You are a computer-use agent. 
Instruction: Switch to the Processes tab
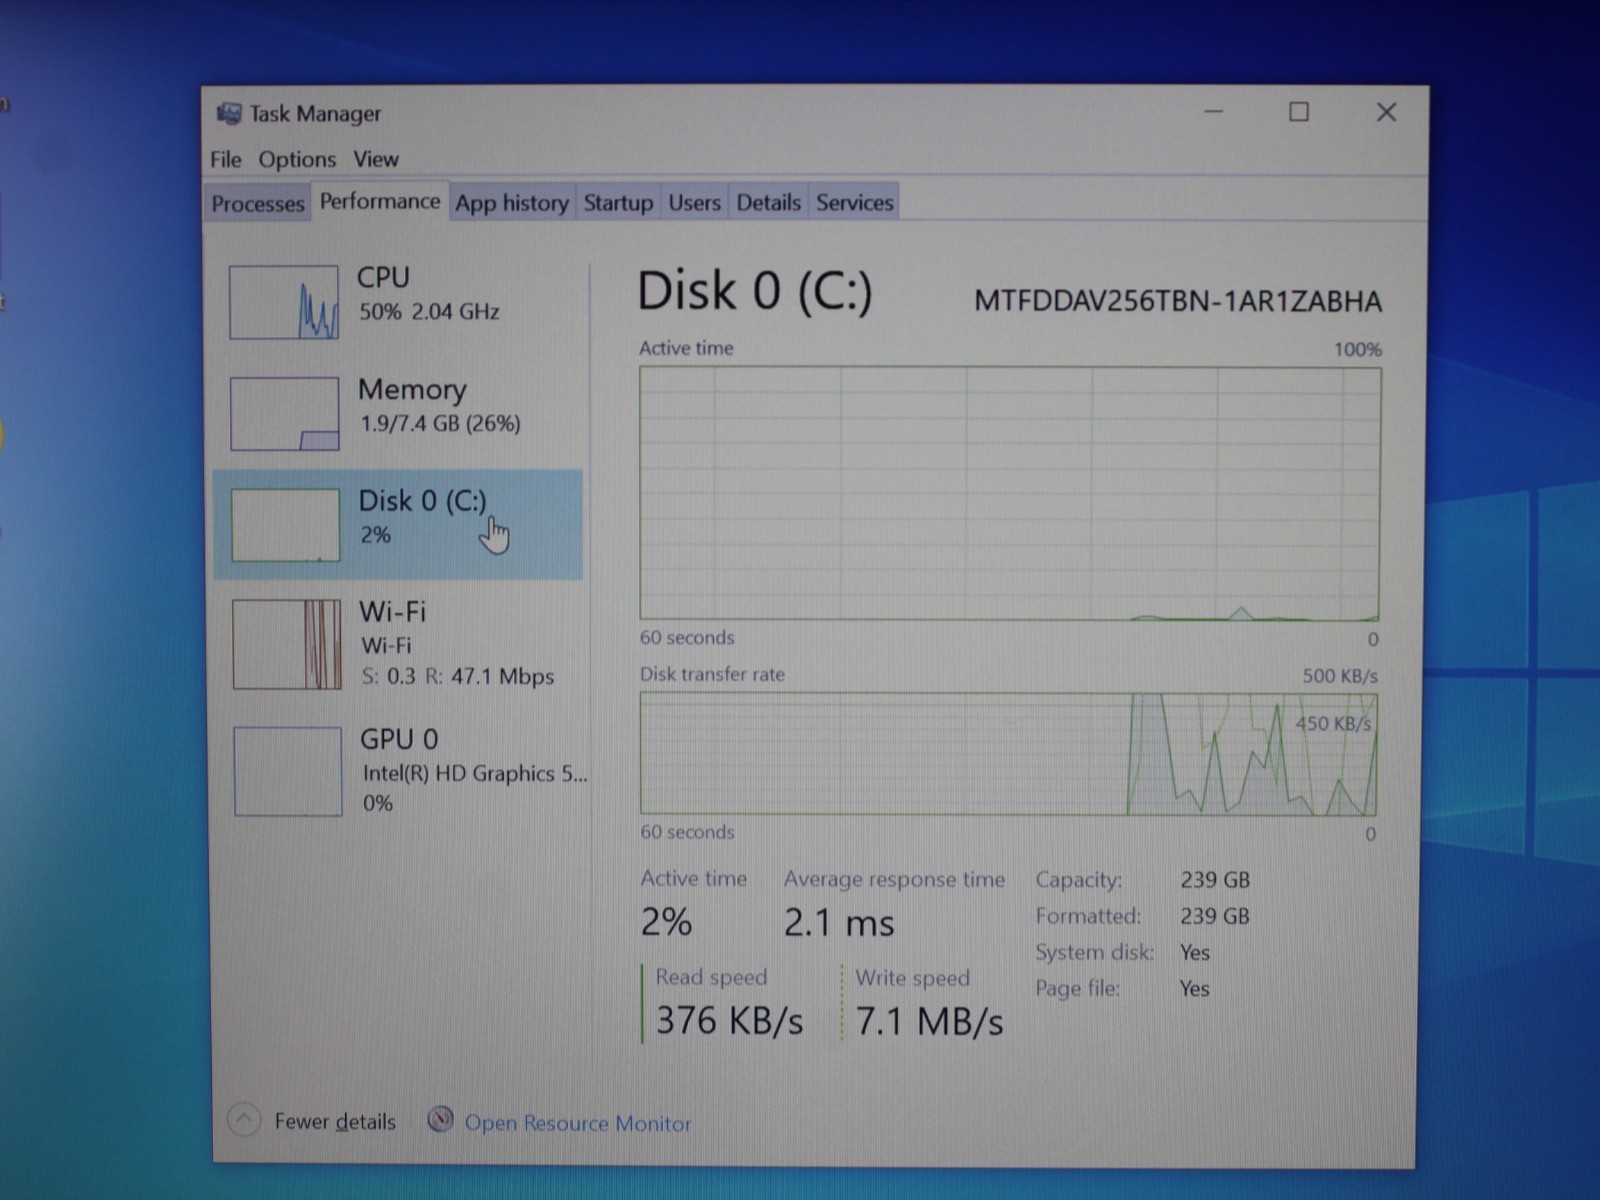pyautogui.click(x=258, y=203)
